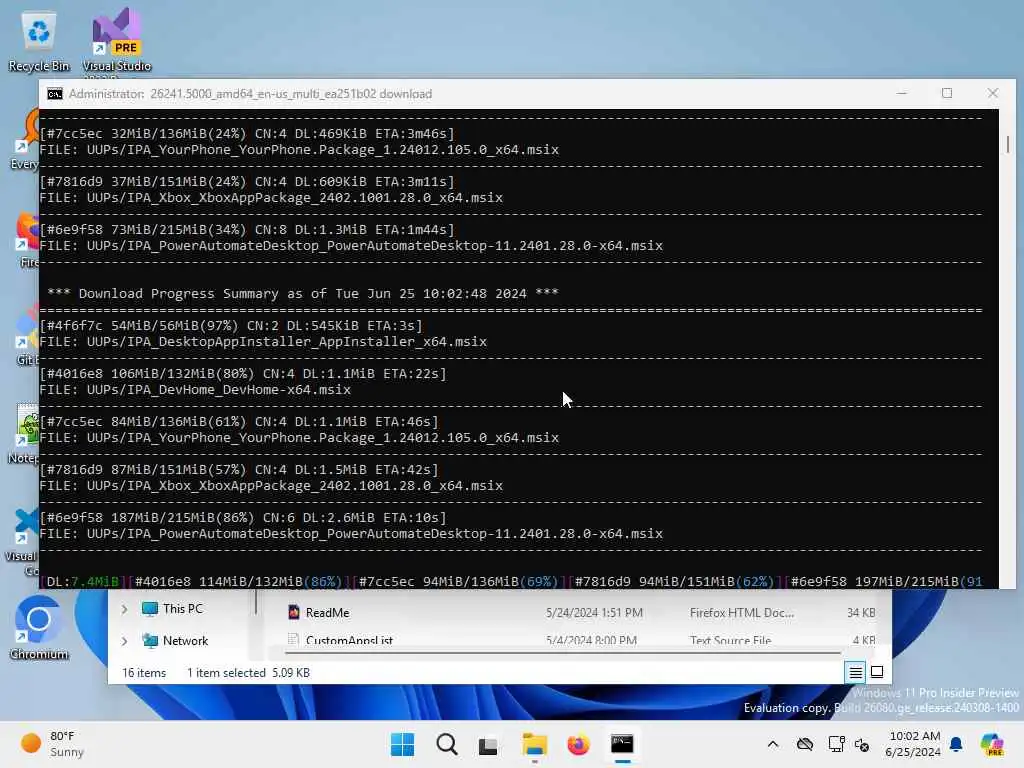This screenshot has height=768, width=1024.
Task: Switch Explorer to large icons view
Action: 877,672
